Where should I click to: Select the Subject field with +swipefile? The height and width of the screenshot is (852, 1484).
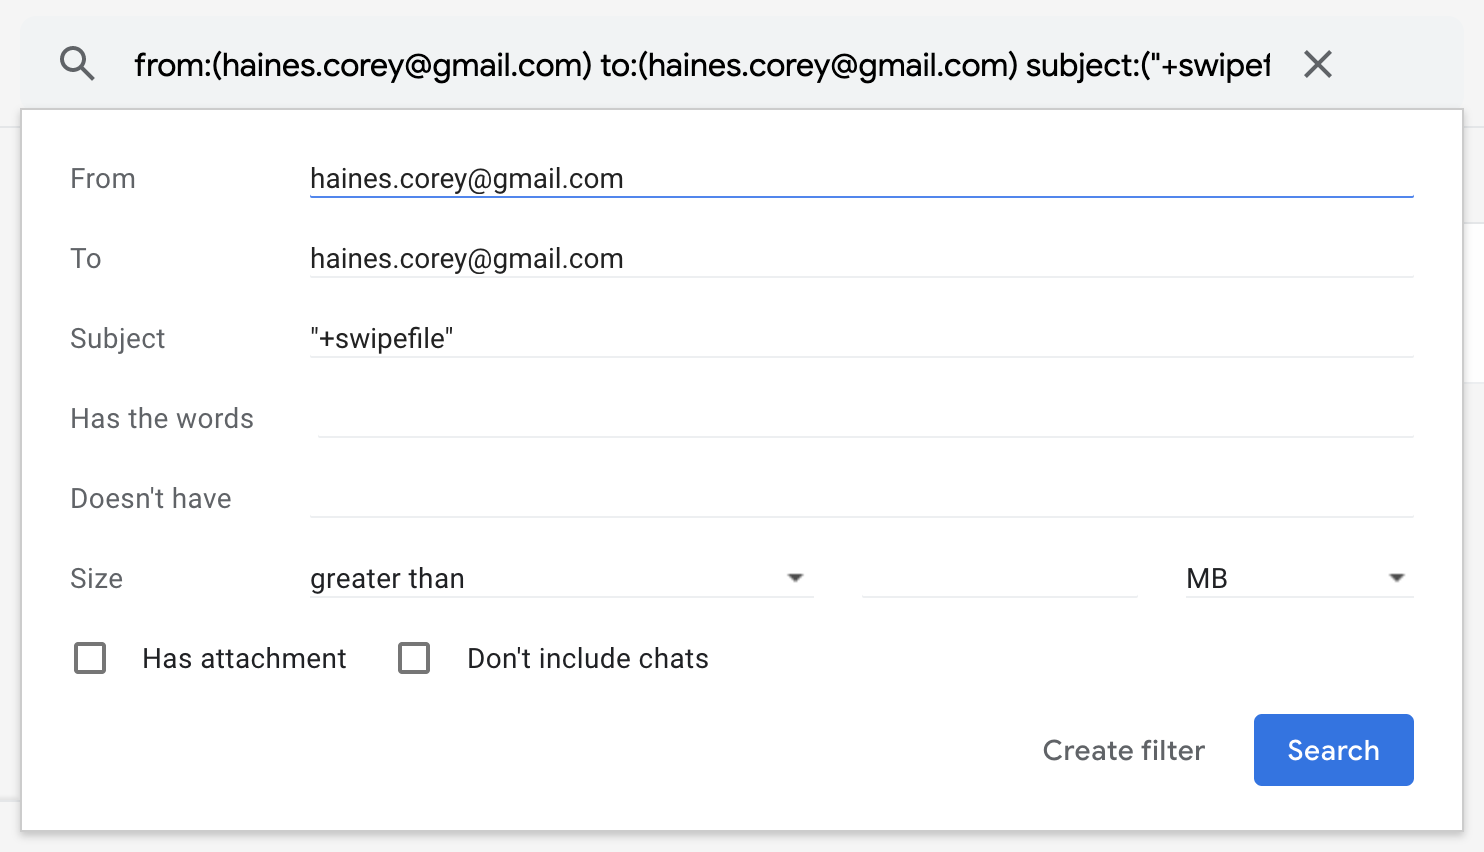[x=860, y=339]
